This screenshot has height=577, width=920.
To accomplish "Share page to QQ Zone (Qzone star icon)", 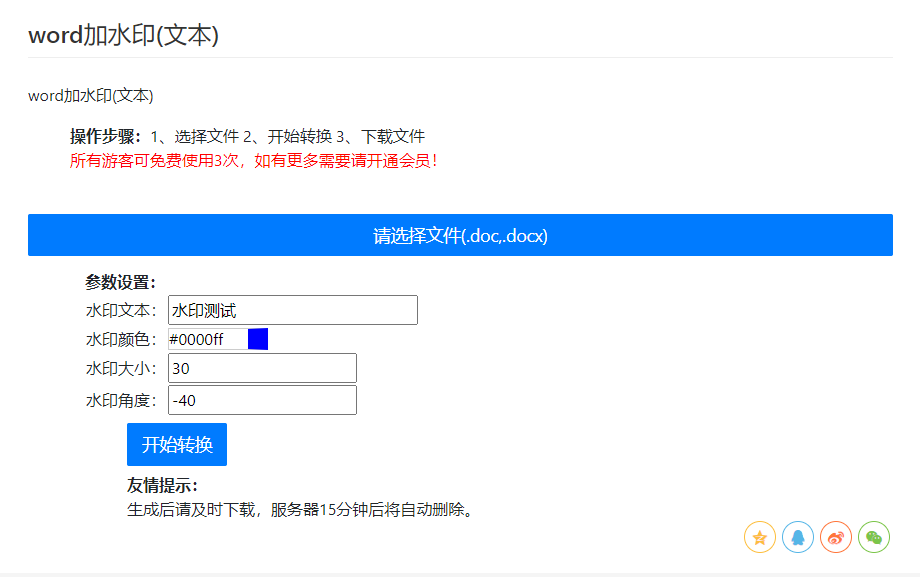I will pyautogui.click(x=760, y=537).
